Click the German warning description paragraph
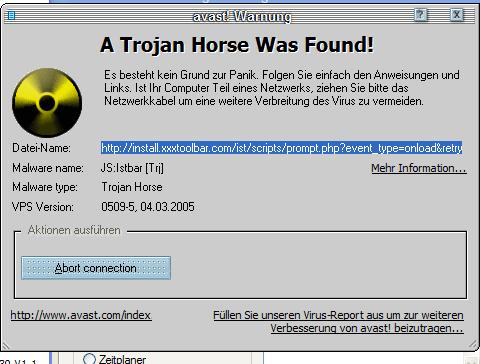Screen dimensions: 480x364 click(x=282, y=88)
